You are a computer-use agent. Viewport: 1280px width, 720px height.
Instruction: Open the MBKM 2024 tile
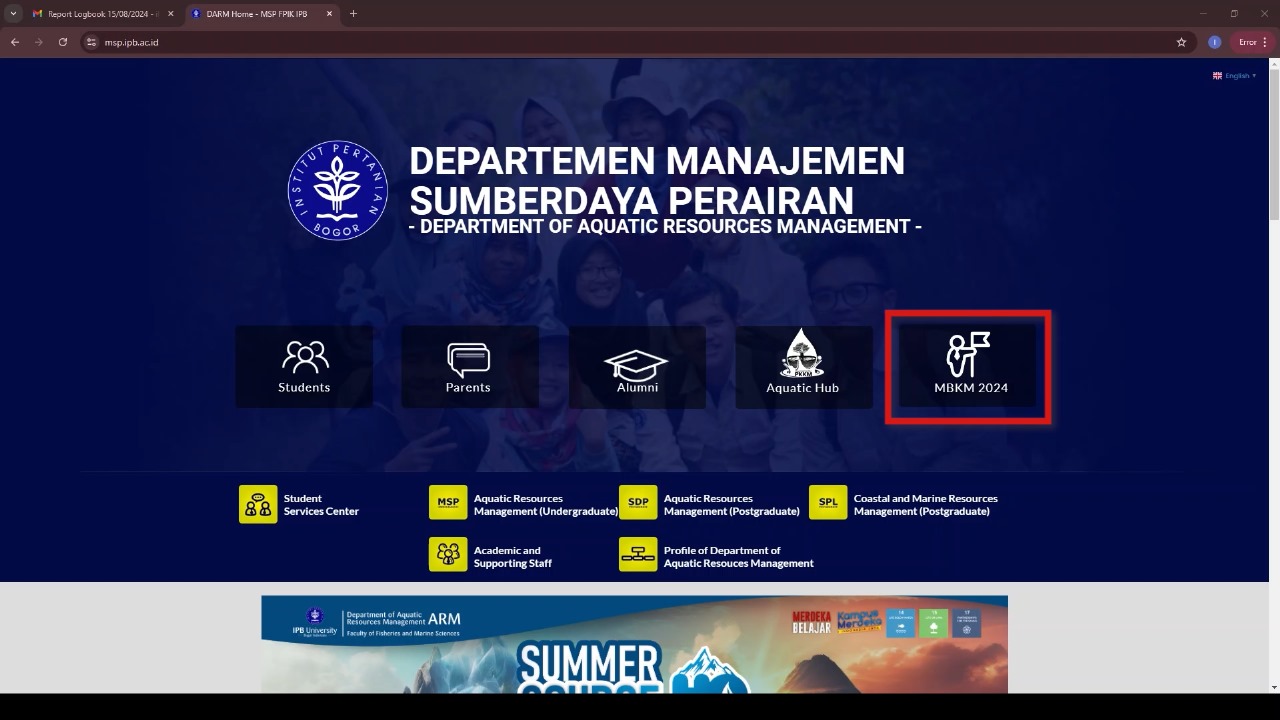(968, 366)
